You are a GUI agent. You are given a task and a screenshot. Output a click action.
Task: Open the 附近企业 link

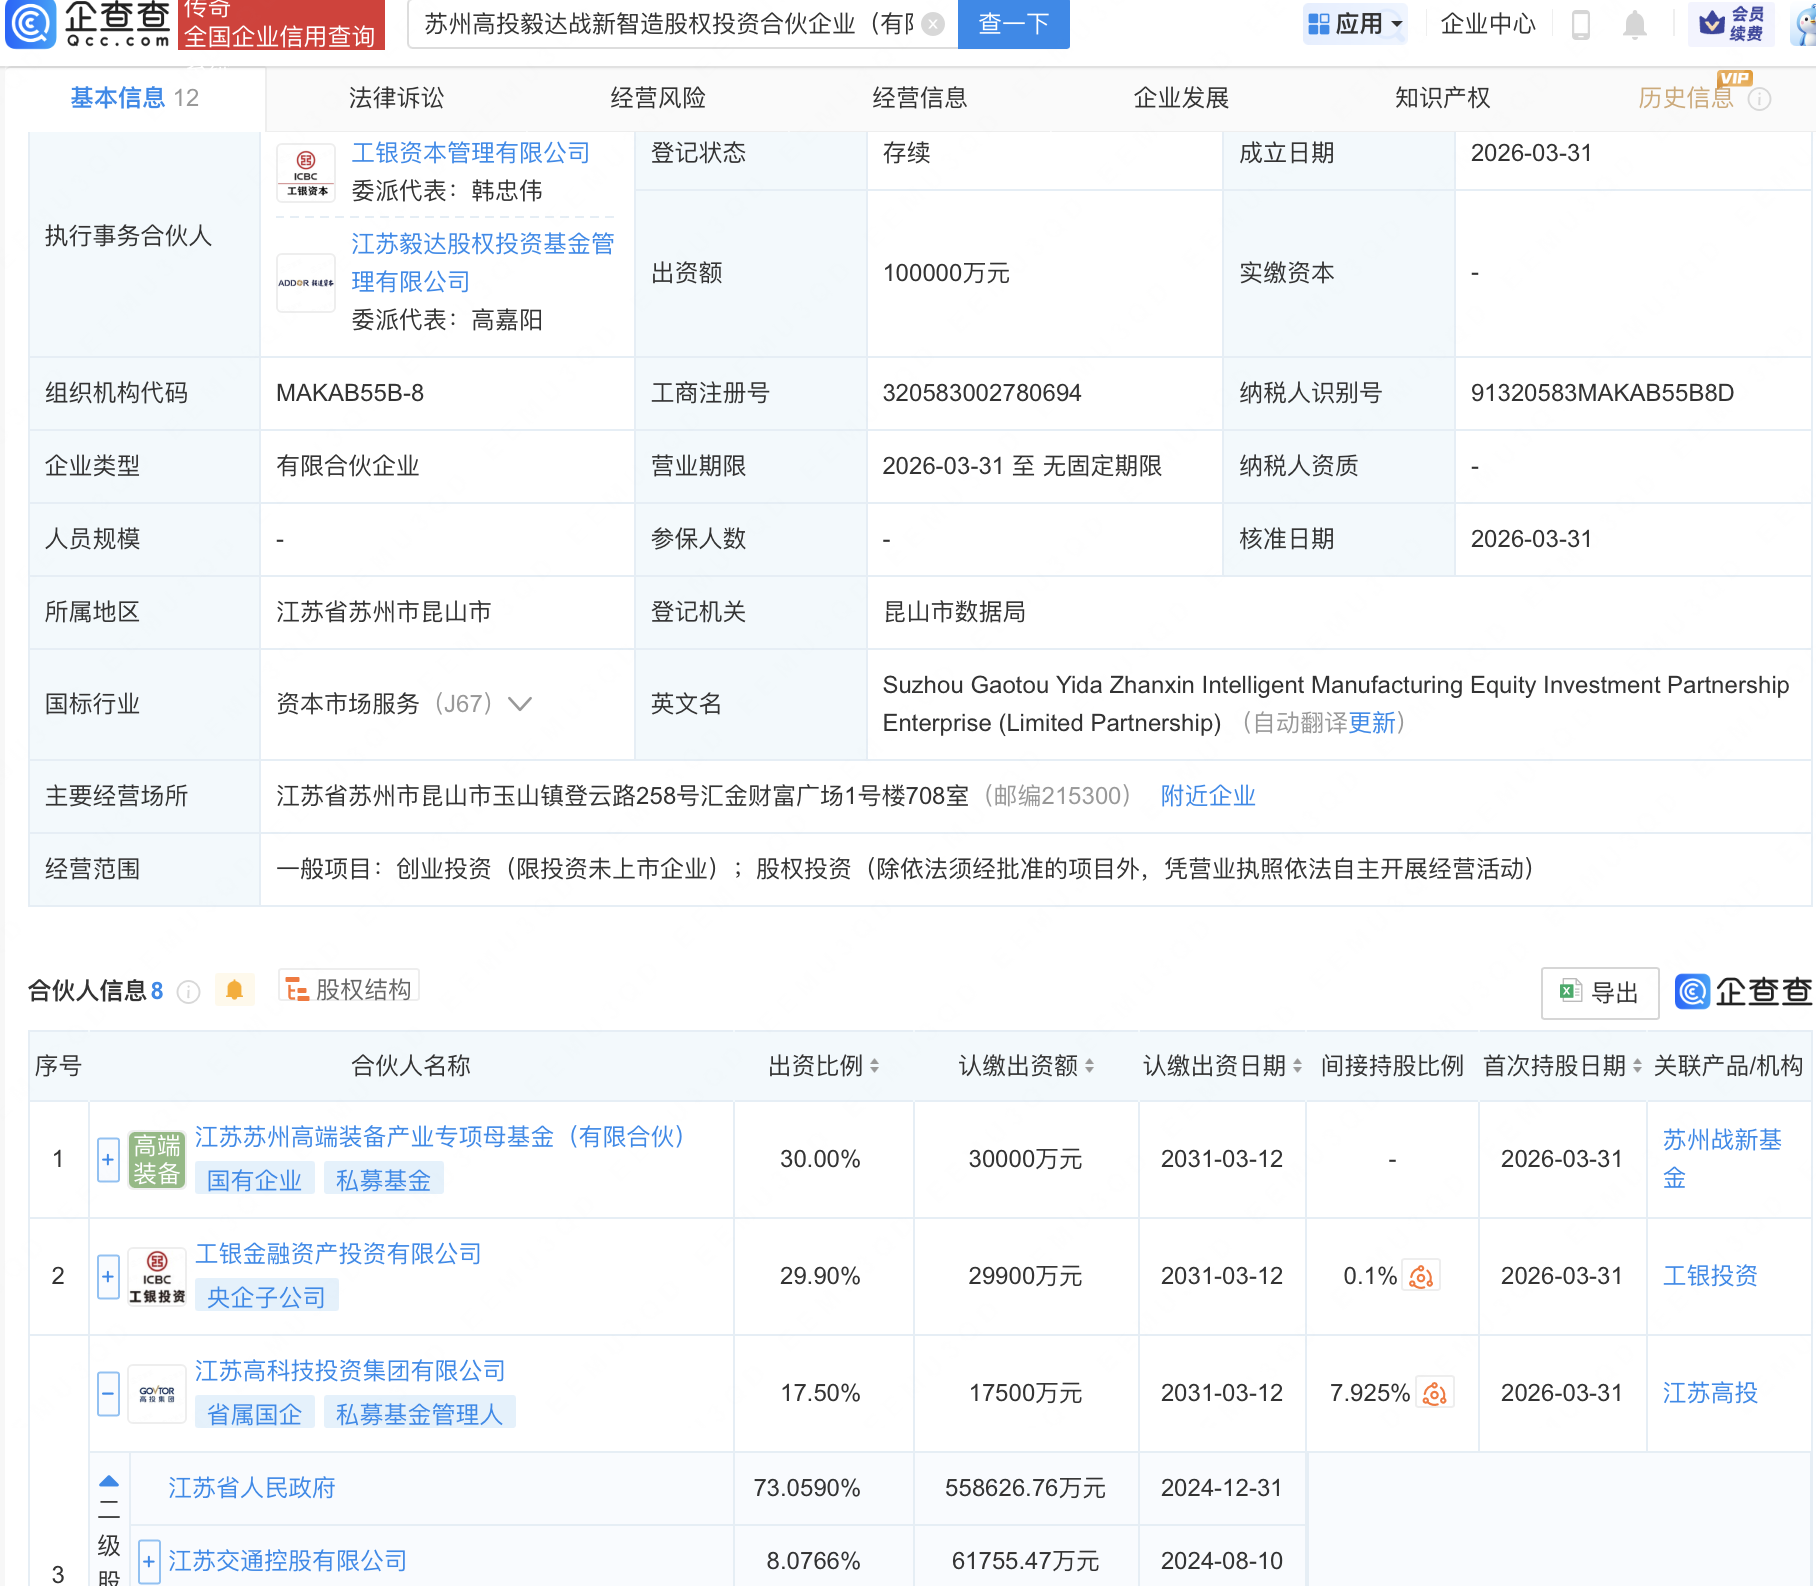[1207, 795]
